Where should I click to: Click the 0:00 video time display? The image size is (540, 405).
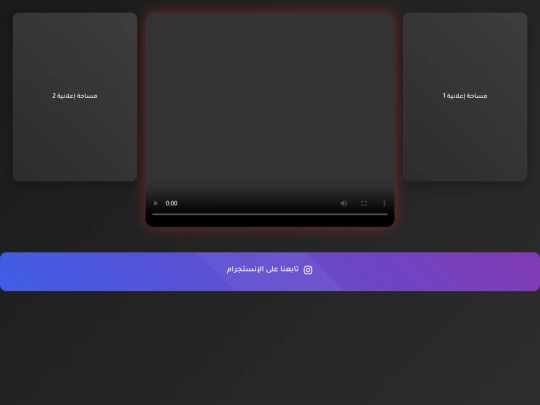pyautogui.click(x=172, y=204)
